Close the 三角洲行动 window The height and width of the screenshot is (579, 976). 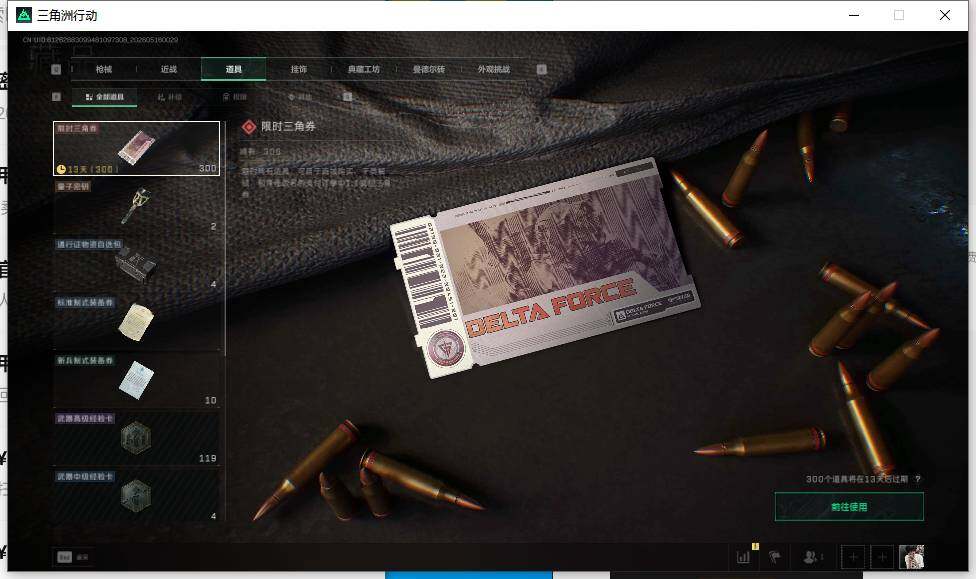click(945, 15)
